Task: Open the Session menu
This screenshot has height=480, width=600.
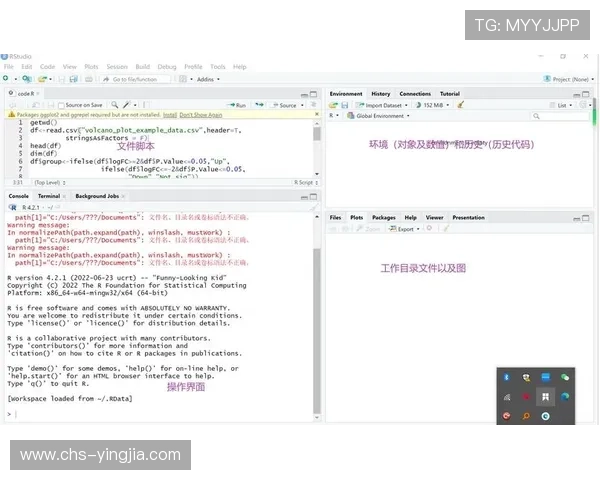Action: coord(117,67)
